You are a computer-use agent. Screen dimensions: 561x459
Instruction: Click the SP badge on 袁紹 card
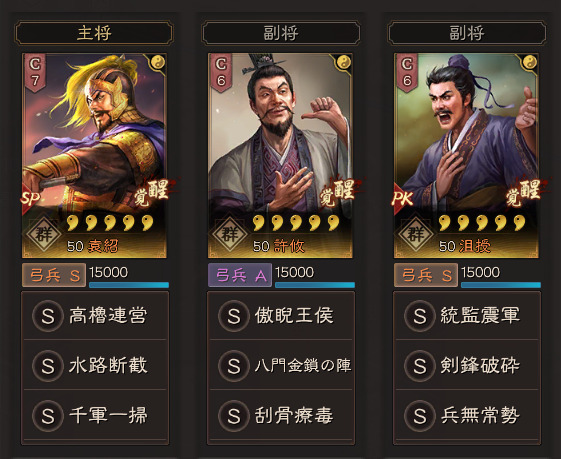pyautogui.click(x=30, y=198)
